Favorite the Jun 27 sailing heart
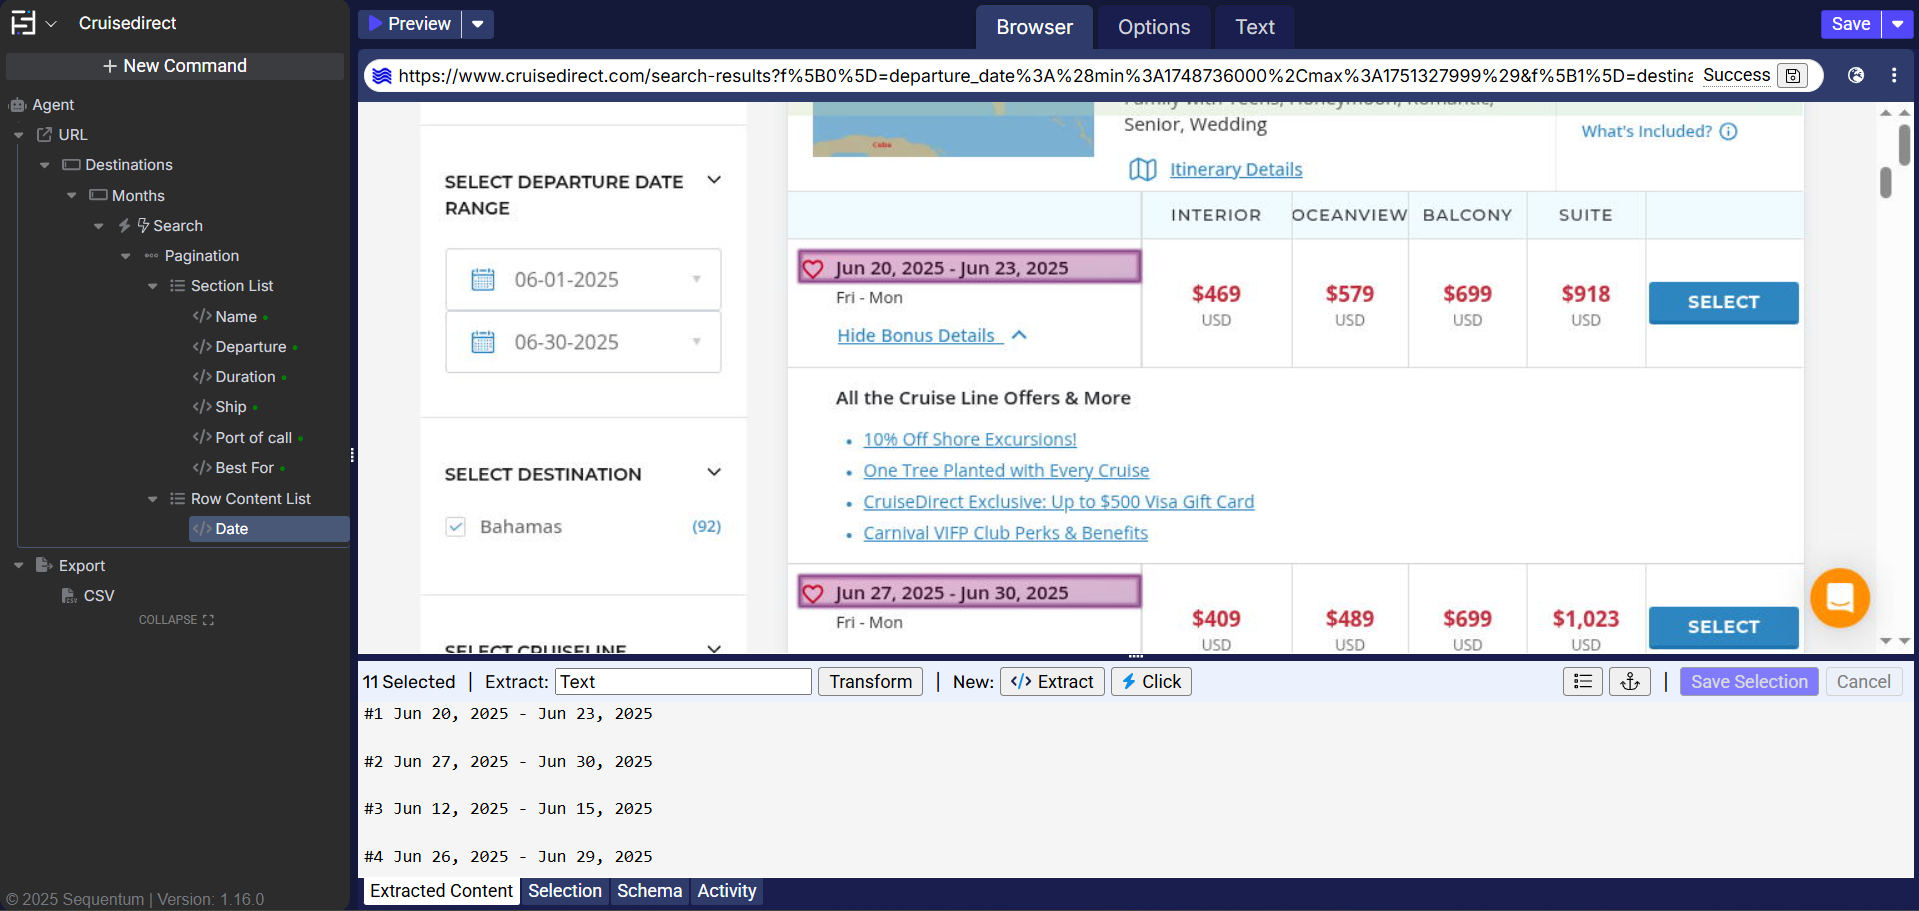The image size is (1919, 911). tap(813, 594)
